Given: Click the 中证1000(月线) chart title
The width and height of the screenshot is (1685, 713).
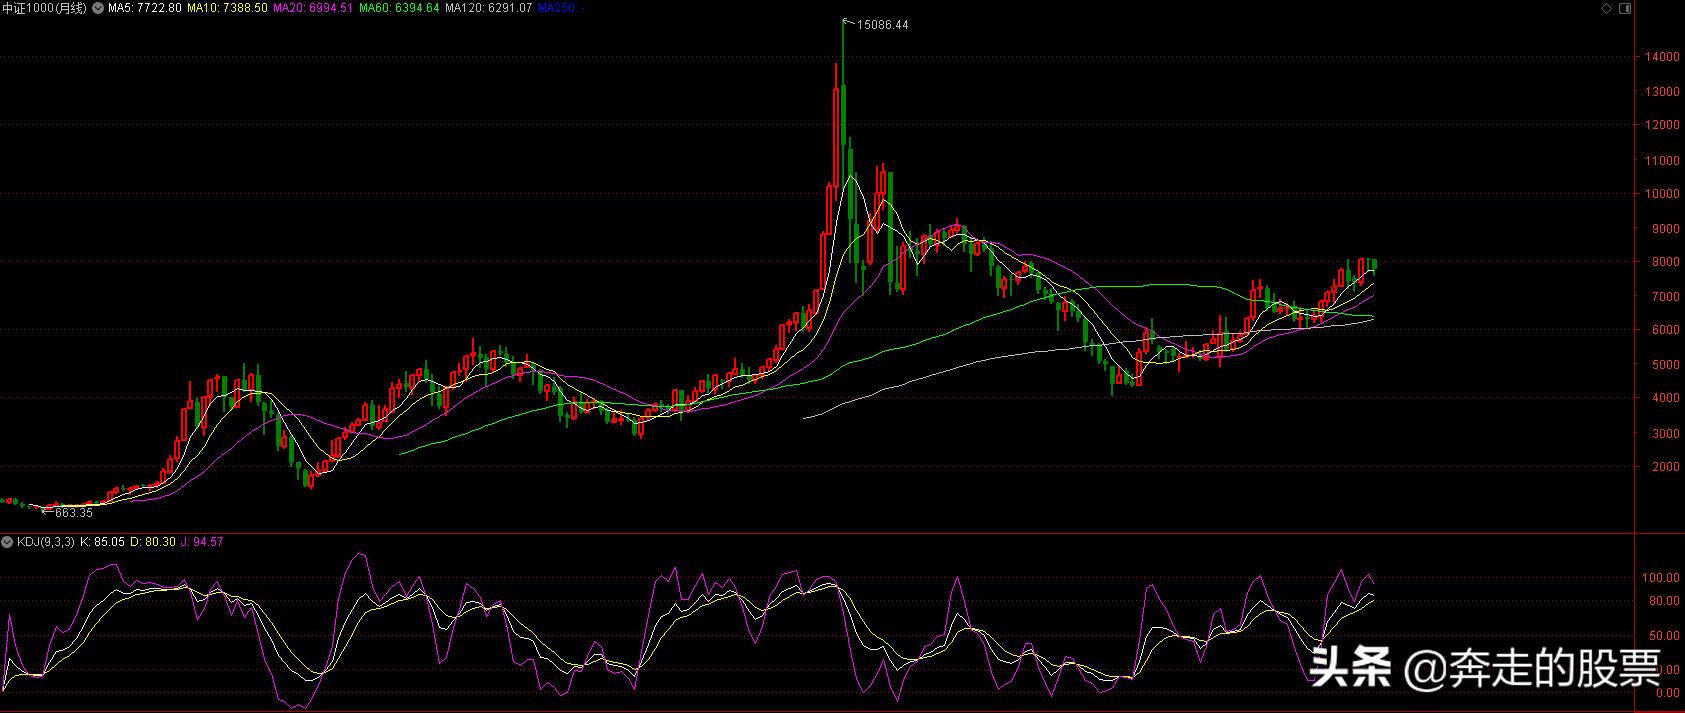Looking at the screenshot, I should point(44,8).
